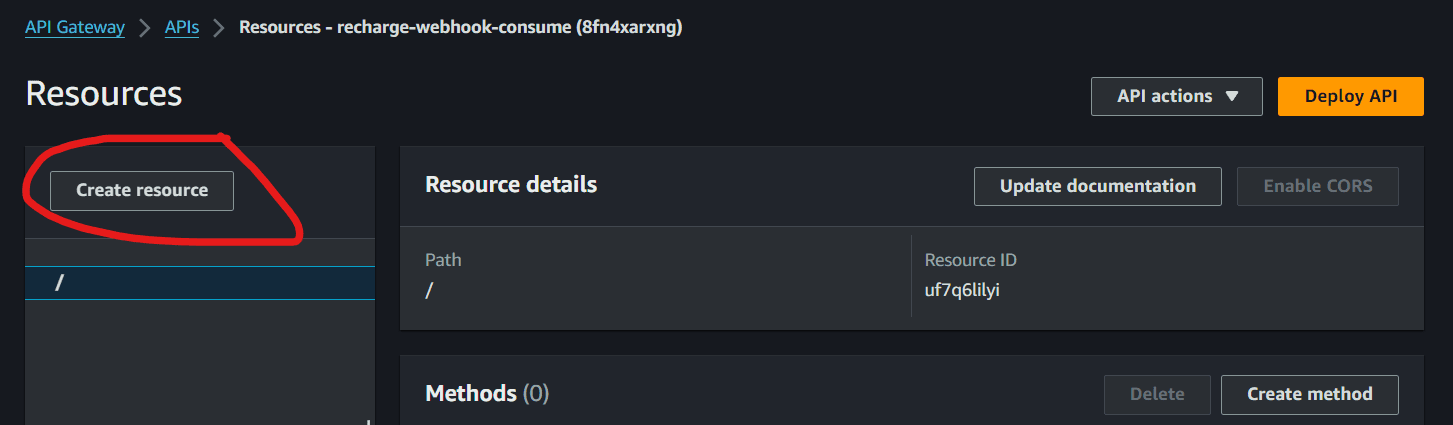Screen dimensions: 1453x425
Task: Click the chevron after APIs breadcrumb
Action: coord(219,28)
